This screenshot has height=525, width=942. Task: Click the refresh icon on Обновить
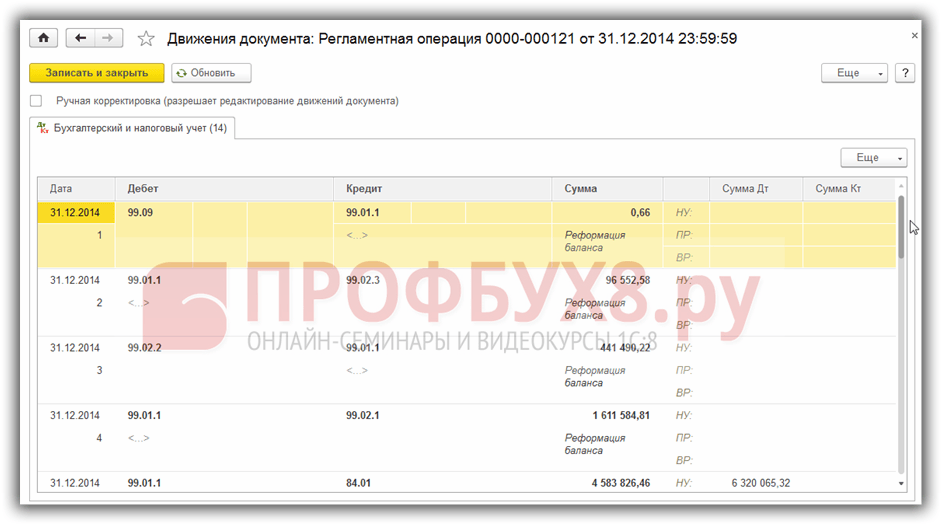click(181, 73)
